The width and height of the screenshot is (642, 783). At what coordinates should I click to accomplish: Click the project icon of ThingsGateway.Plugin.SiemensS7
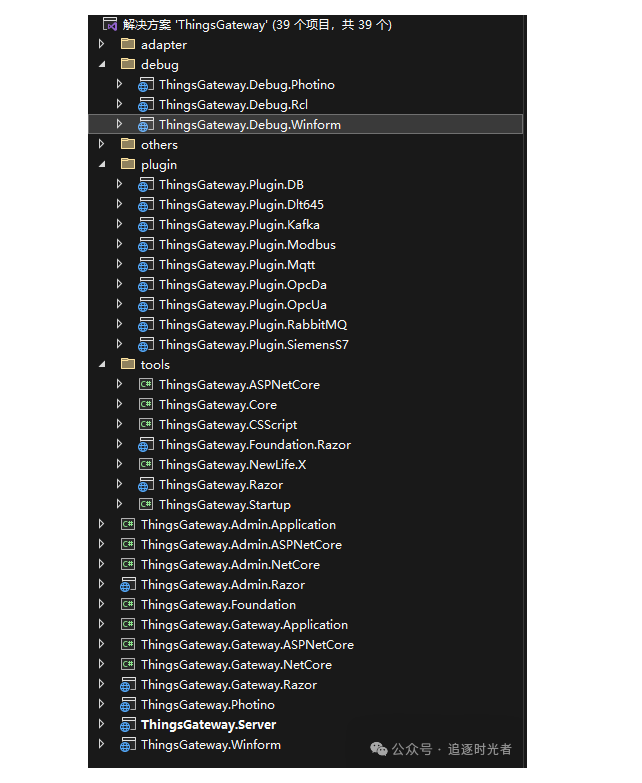click(146, 345)
